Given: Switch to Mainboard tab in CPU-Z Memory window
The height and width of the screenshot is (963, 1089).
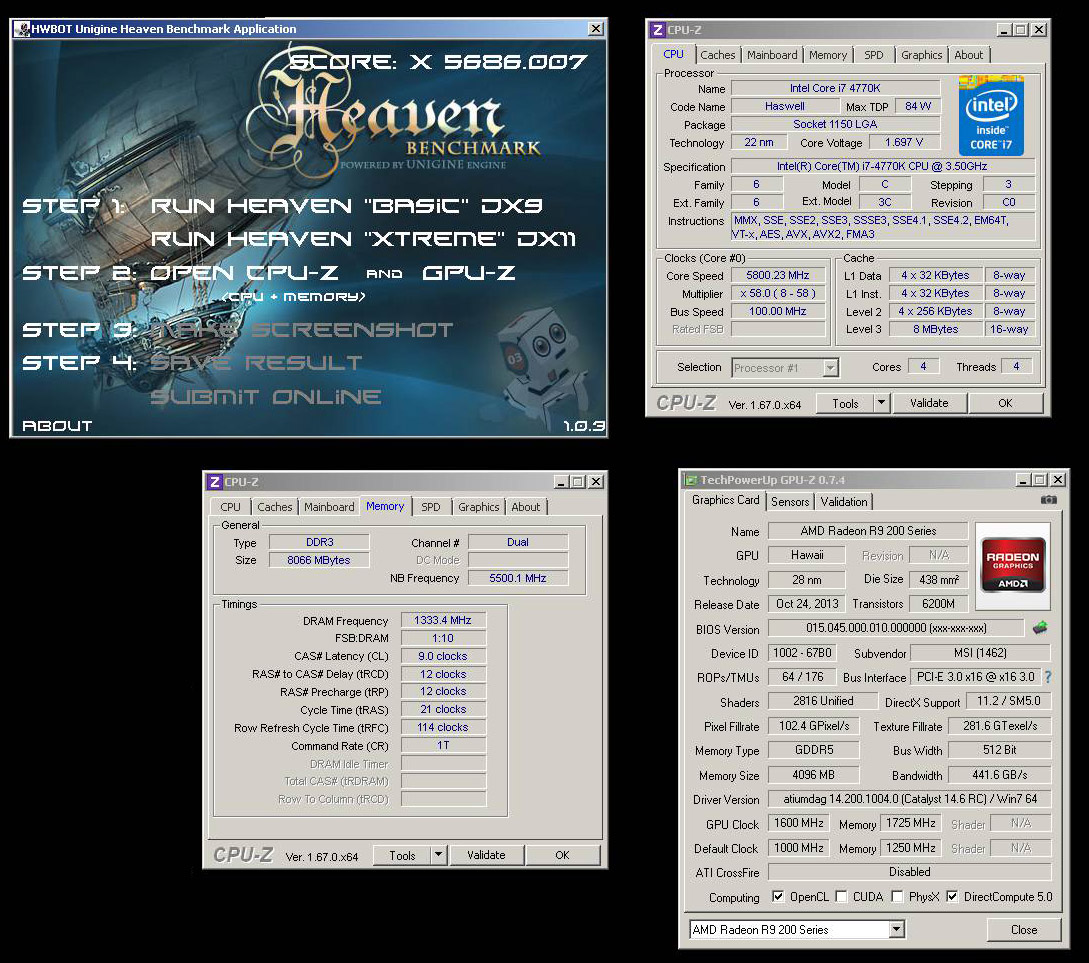Looking at the screenshot, I should click(x=329, y=507).
